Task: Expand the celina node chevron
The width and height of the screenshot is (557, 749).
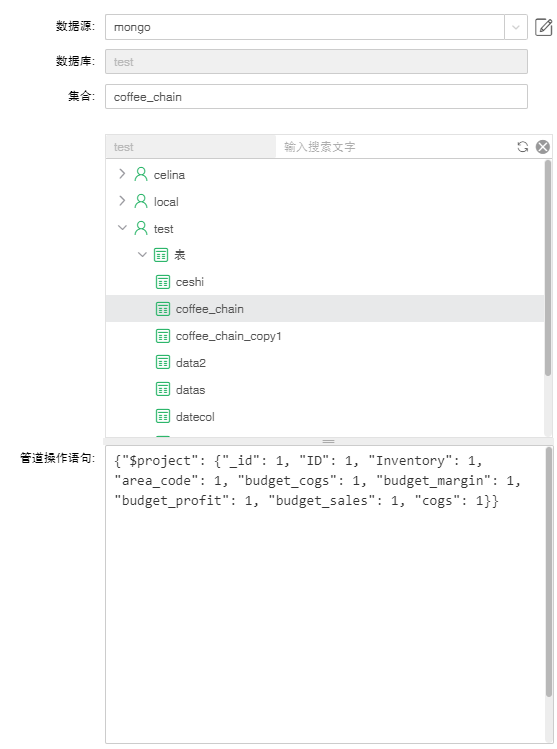Action: [122, 174]
